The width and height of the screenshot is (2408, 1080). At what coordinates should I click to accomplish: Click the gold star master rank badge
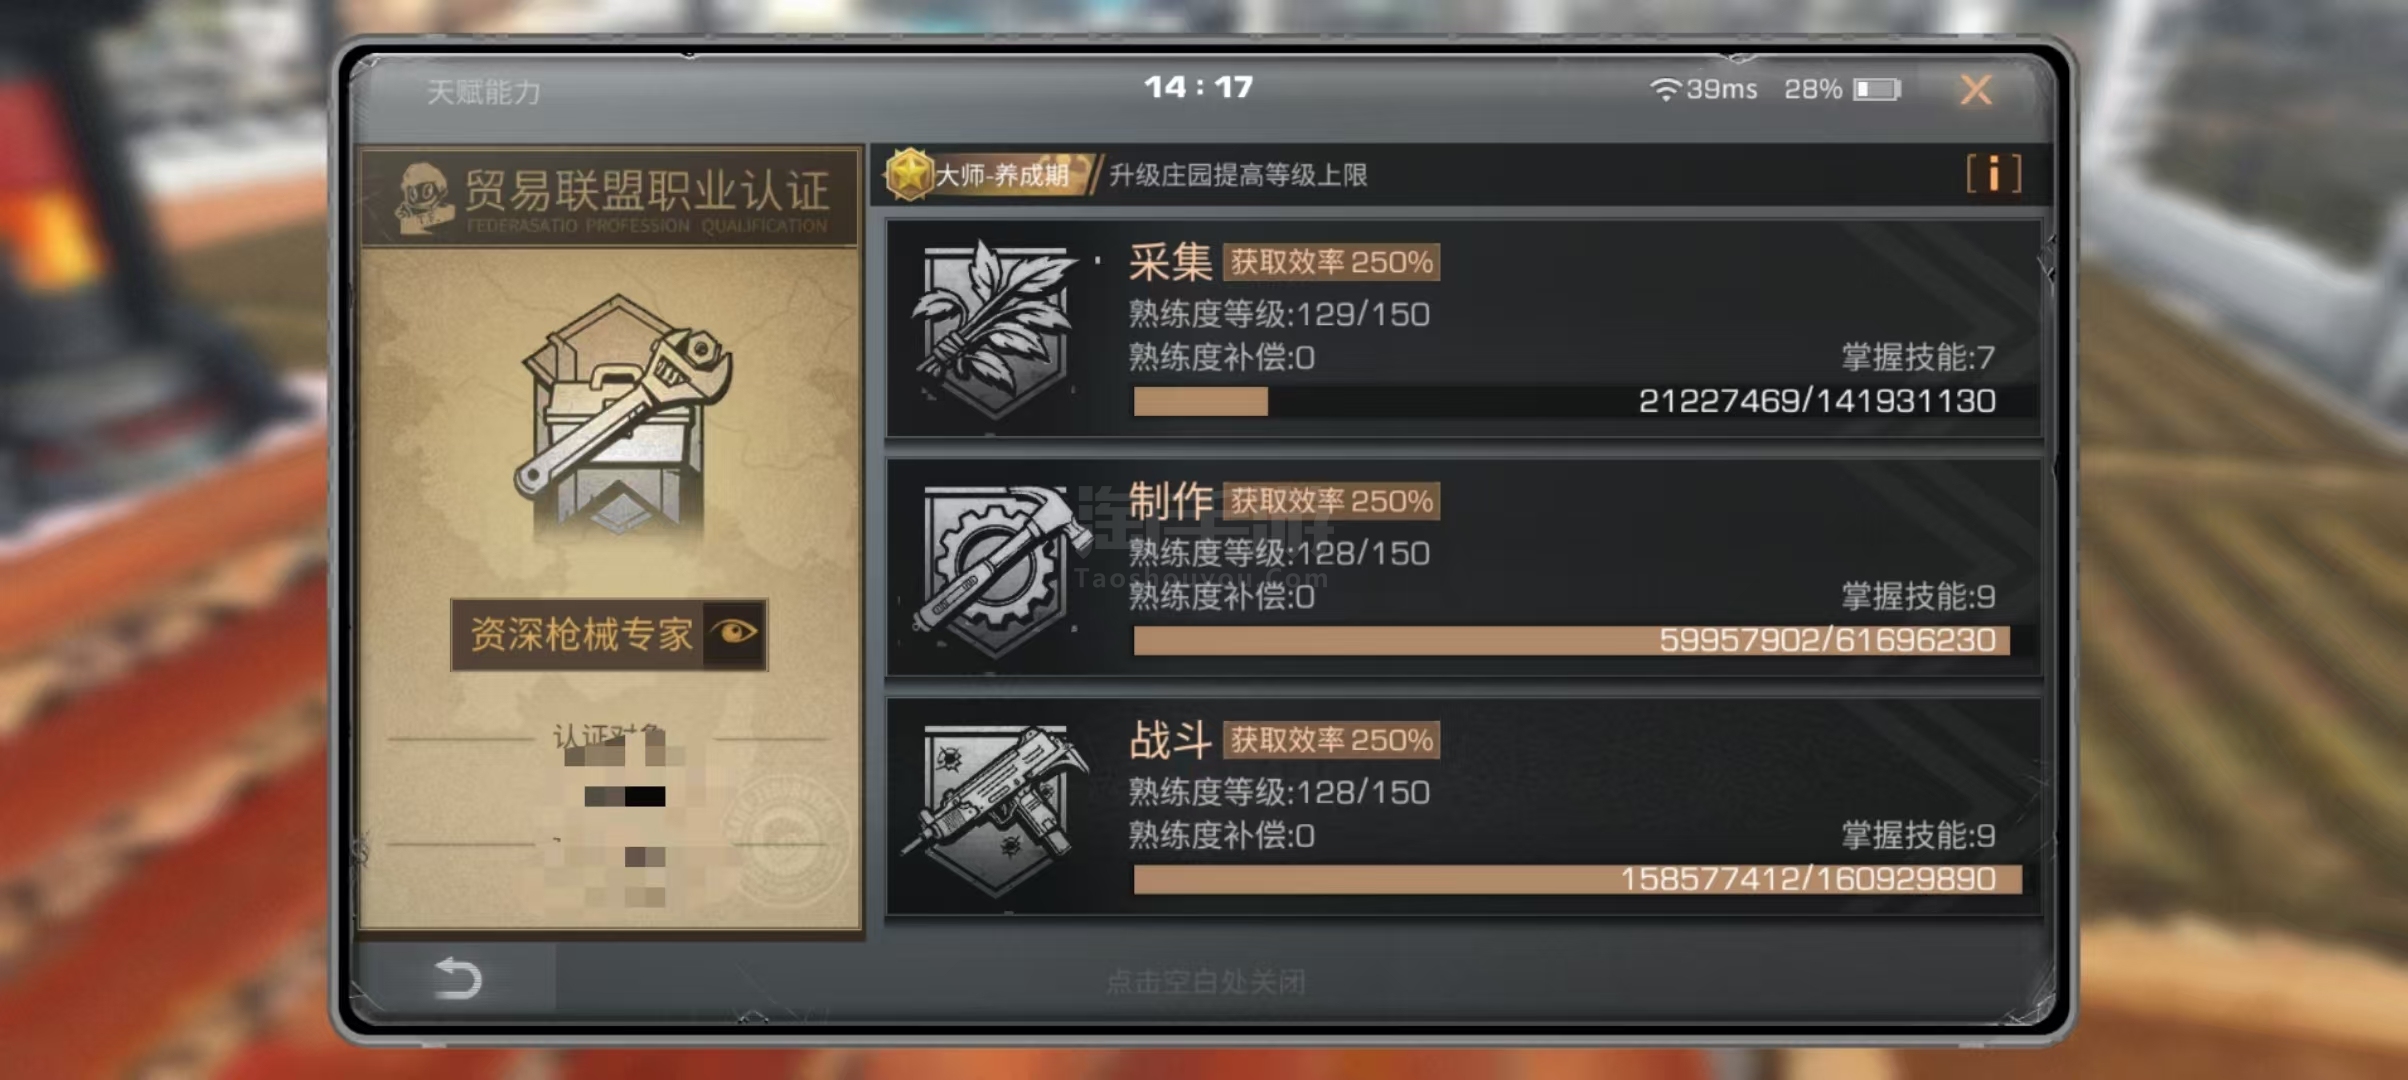click(908, 174)
